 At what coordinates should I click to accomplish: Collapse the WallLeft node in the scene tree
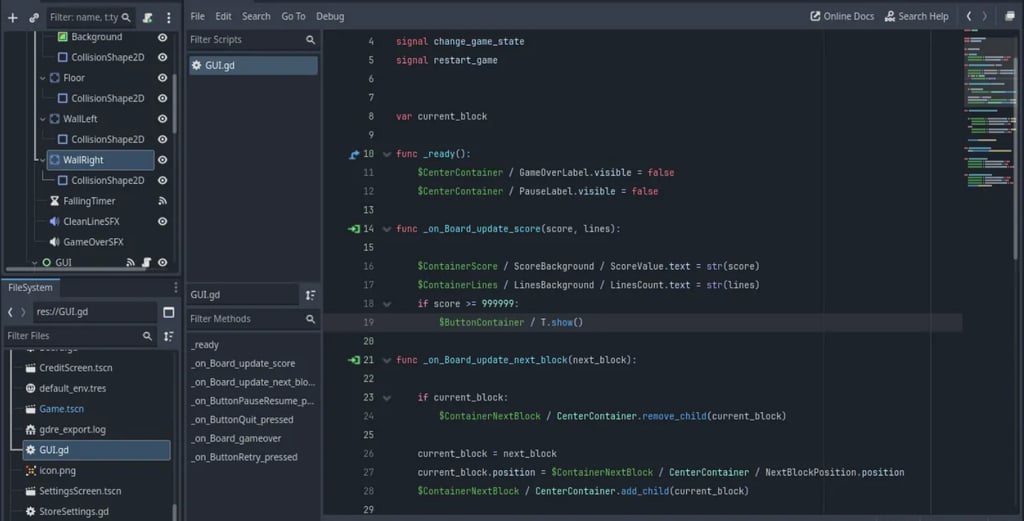coord(43,119)
